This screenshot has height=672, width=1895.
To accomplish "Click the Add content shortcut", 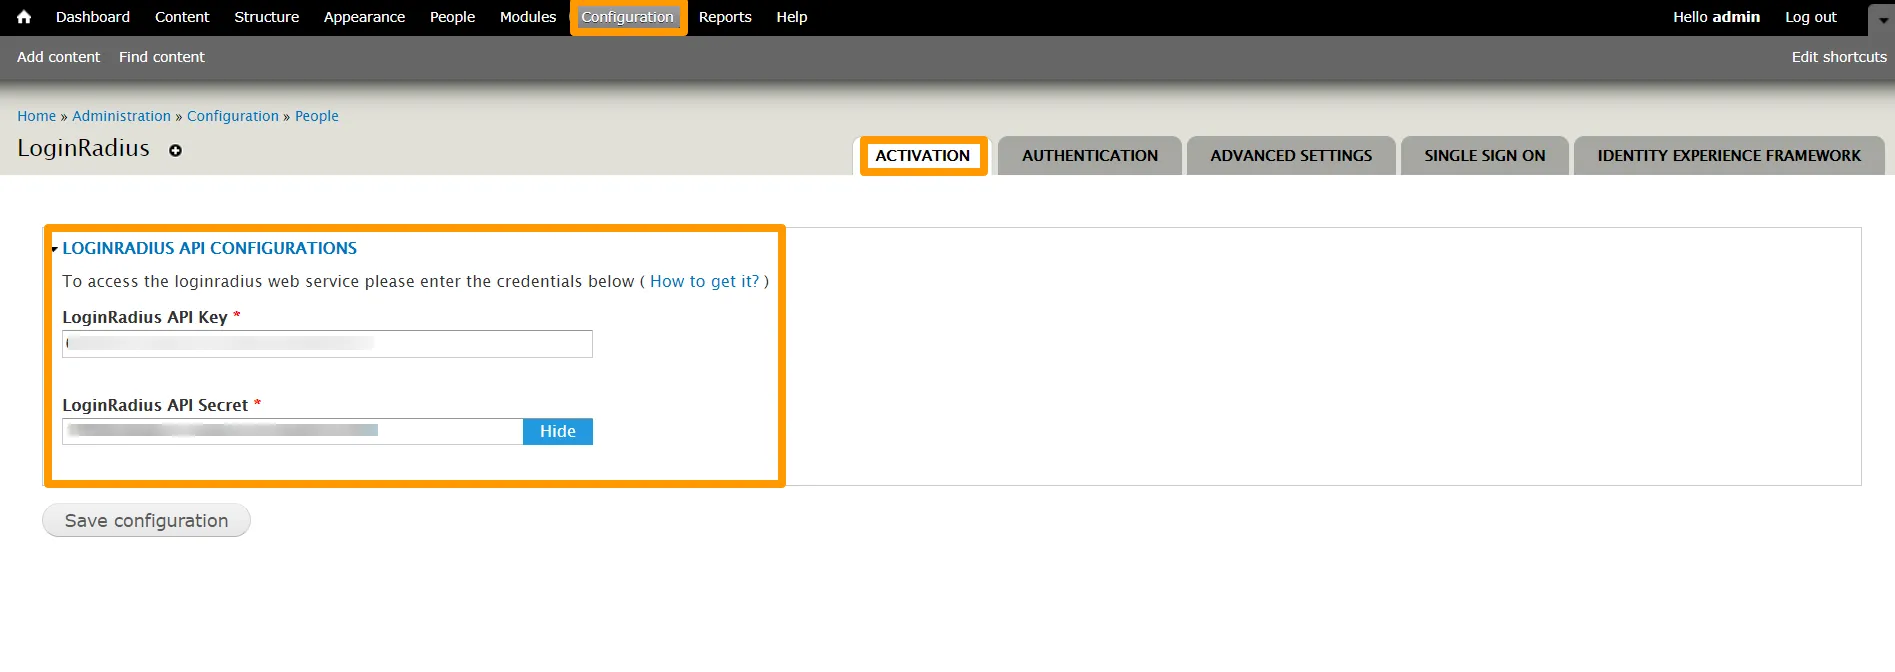I will [x=59, y=57].
